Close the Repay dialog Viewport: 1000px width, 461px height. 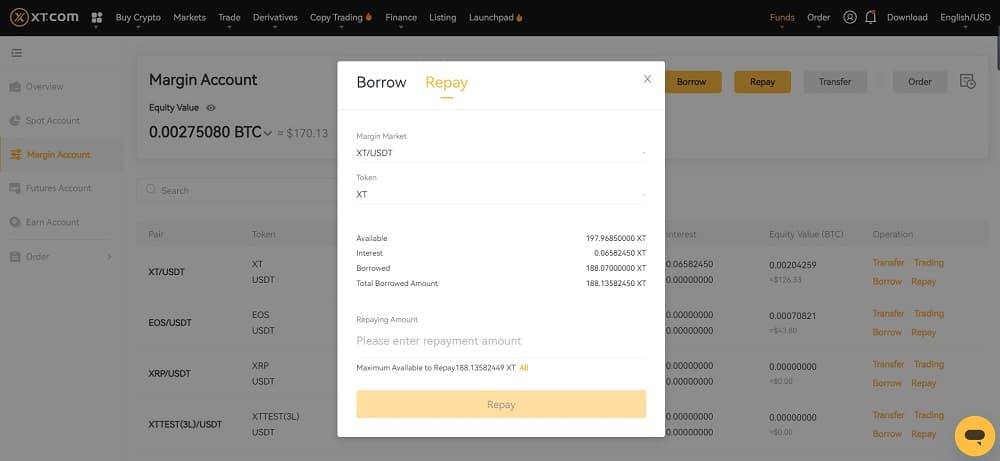click(647, 79)
